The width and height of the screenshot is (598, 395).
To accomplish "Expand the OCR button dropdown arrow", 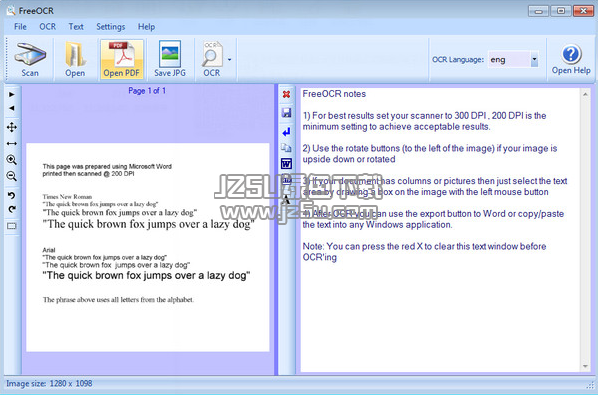I will point(229,59).
